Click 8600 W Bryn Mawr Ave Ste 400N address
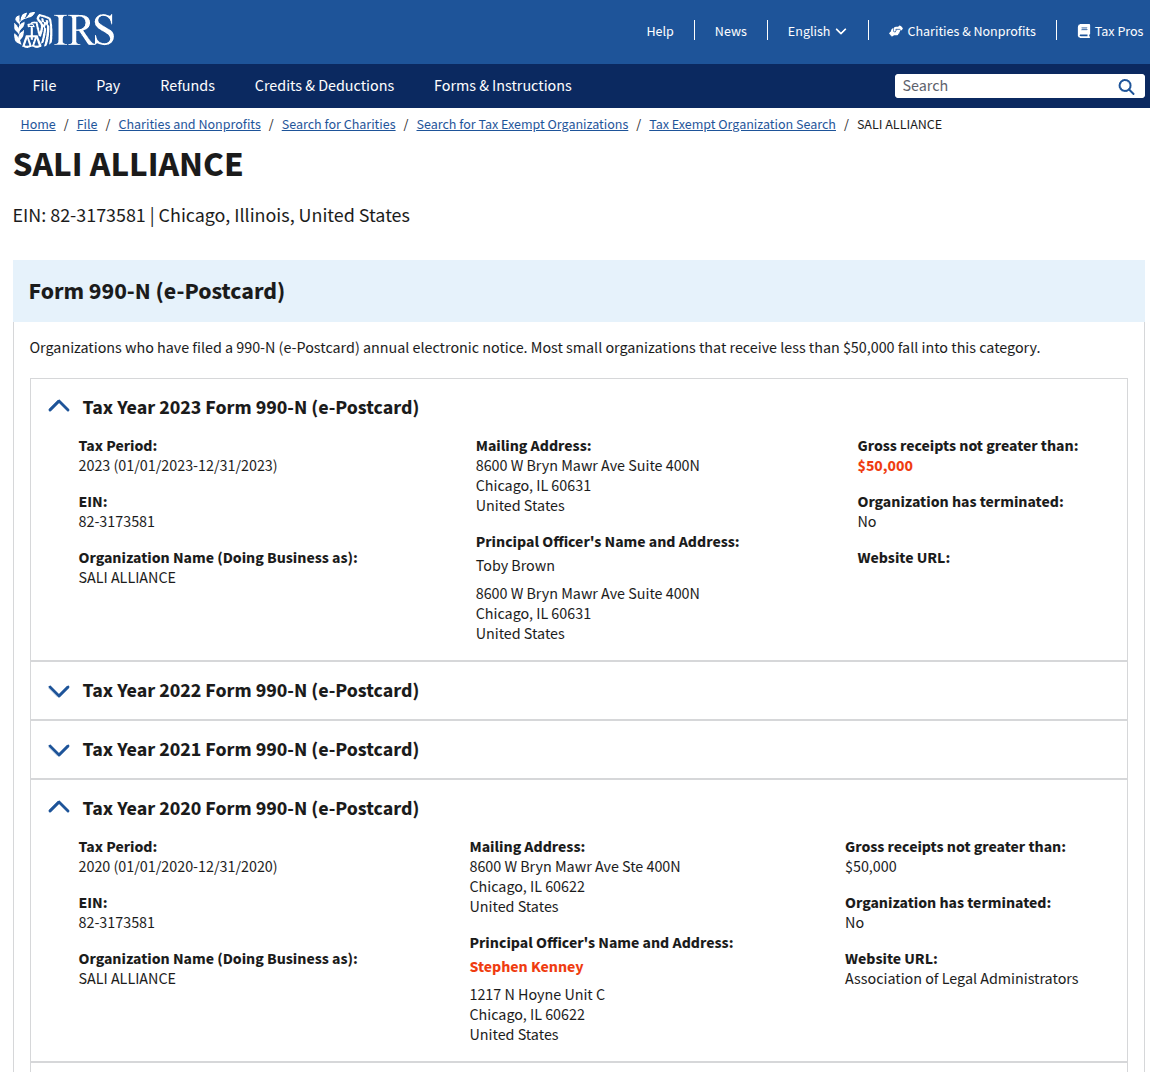The image size is (1150, 1072). (574, 867)
